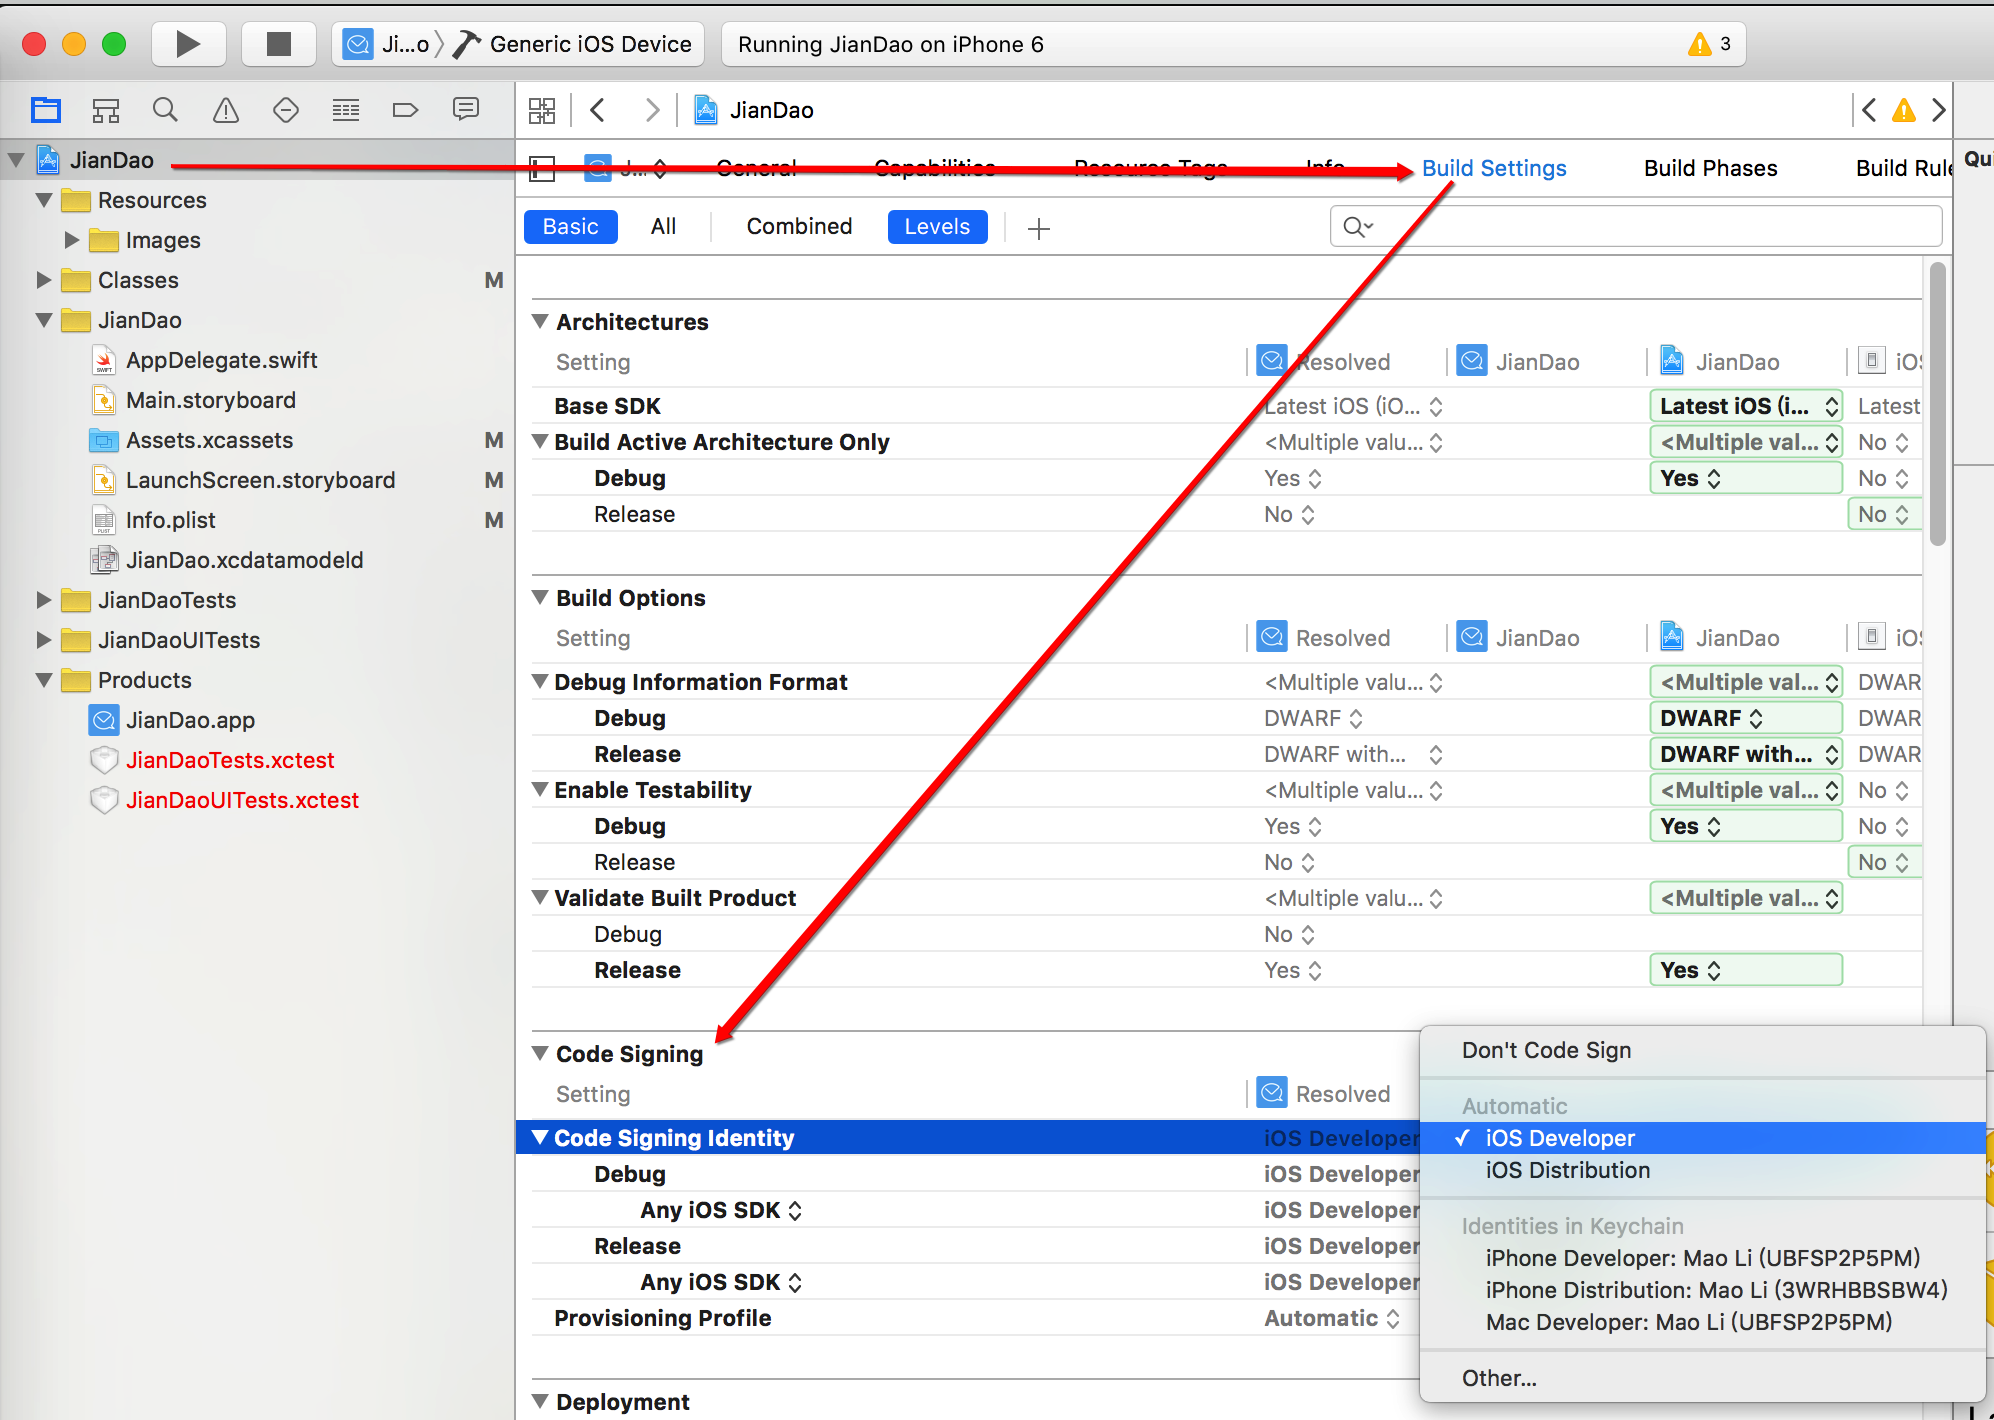Select iOS Distribution from the menu

click(x=1567, y=1170)
